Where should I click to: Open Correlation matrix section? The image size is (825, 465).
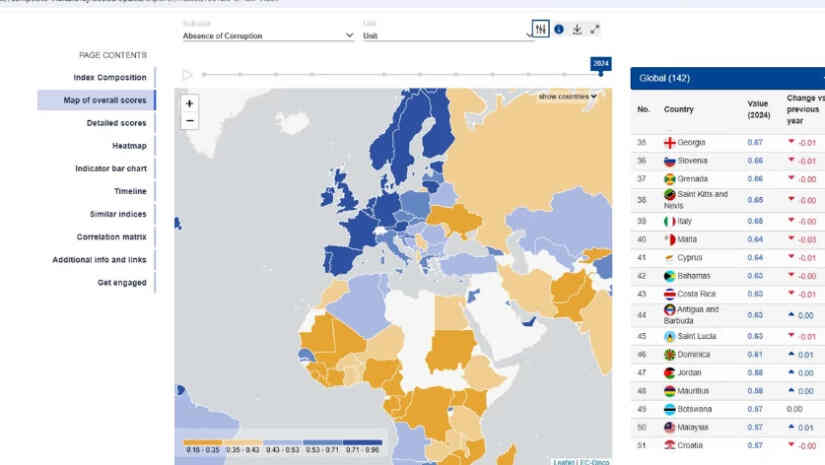click(112, 237)
